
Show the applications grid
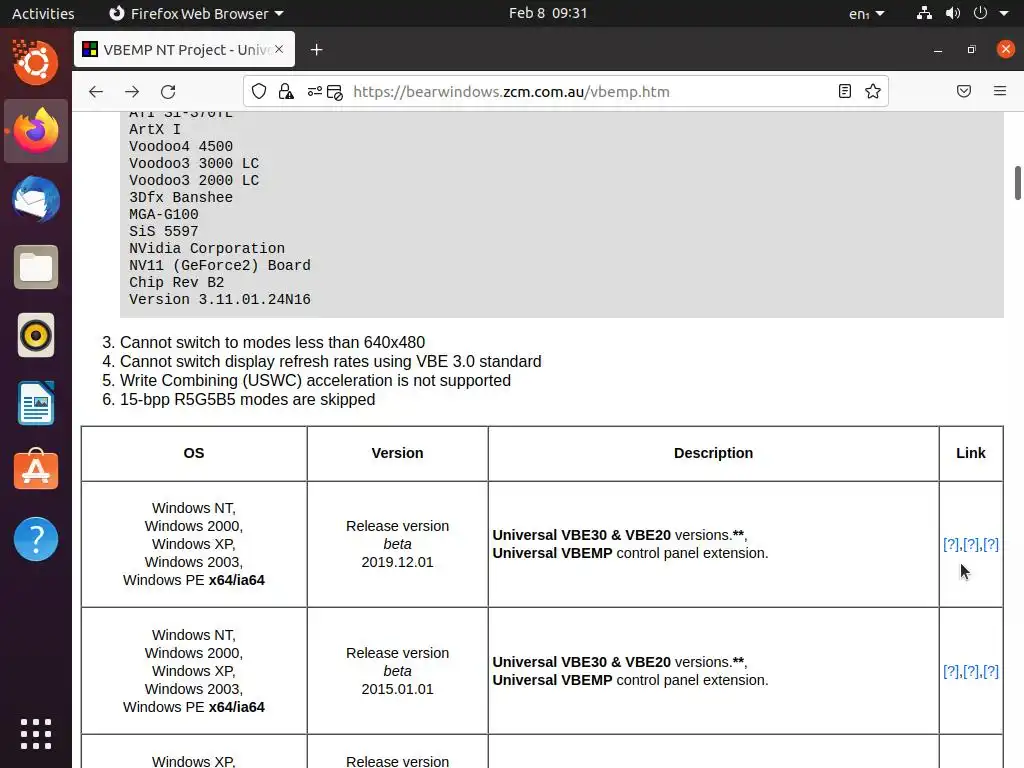coord(36,734)
